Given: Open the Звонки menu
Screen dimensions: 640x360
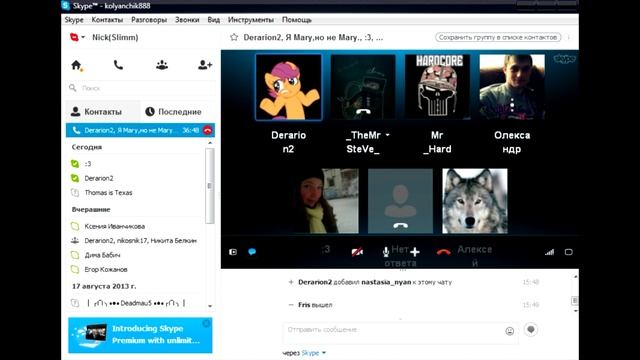Looking at the screenshot, I should coord(187,20).
